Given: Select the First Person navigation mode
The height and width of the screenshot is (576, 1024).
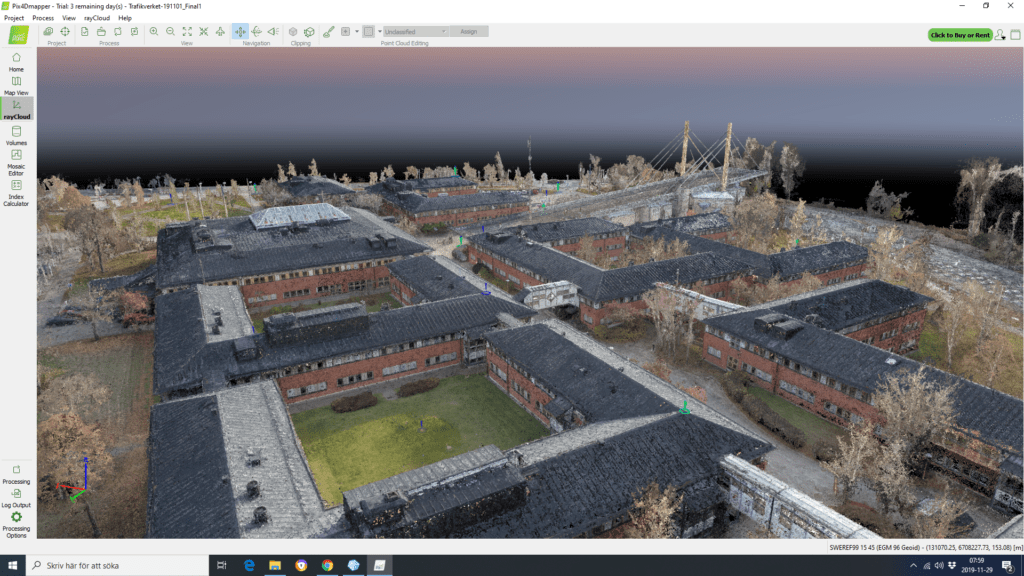Looking at the screenshot, I should click(x=274, y=31).
